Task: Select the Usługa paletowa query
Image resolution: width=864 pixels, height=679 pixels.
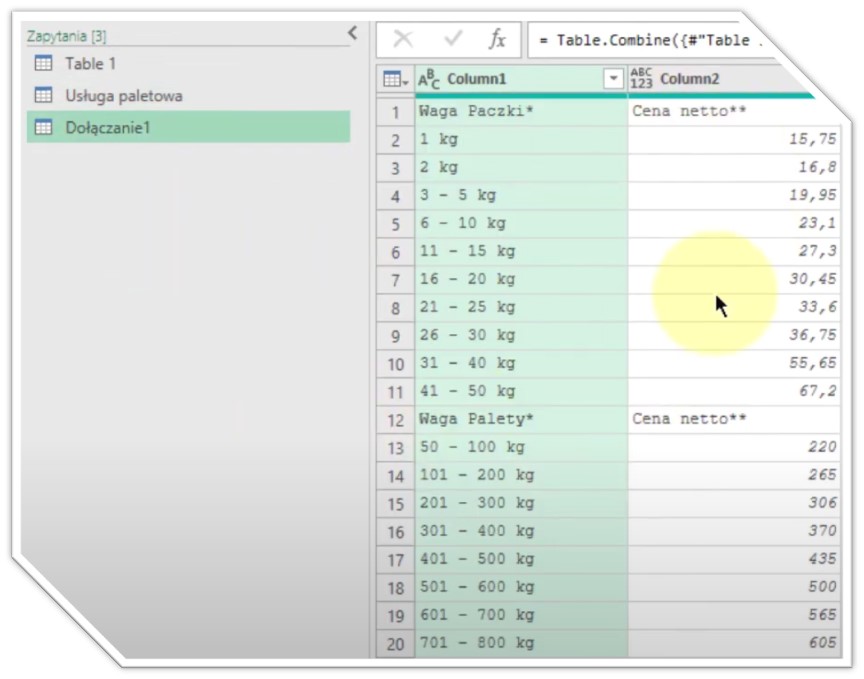Action: point(123,96)
